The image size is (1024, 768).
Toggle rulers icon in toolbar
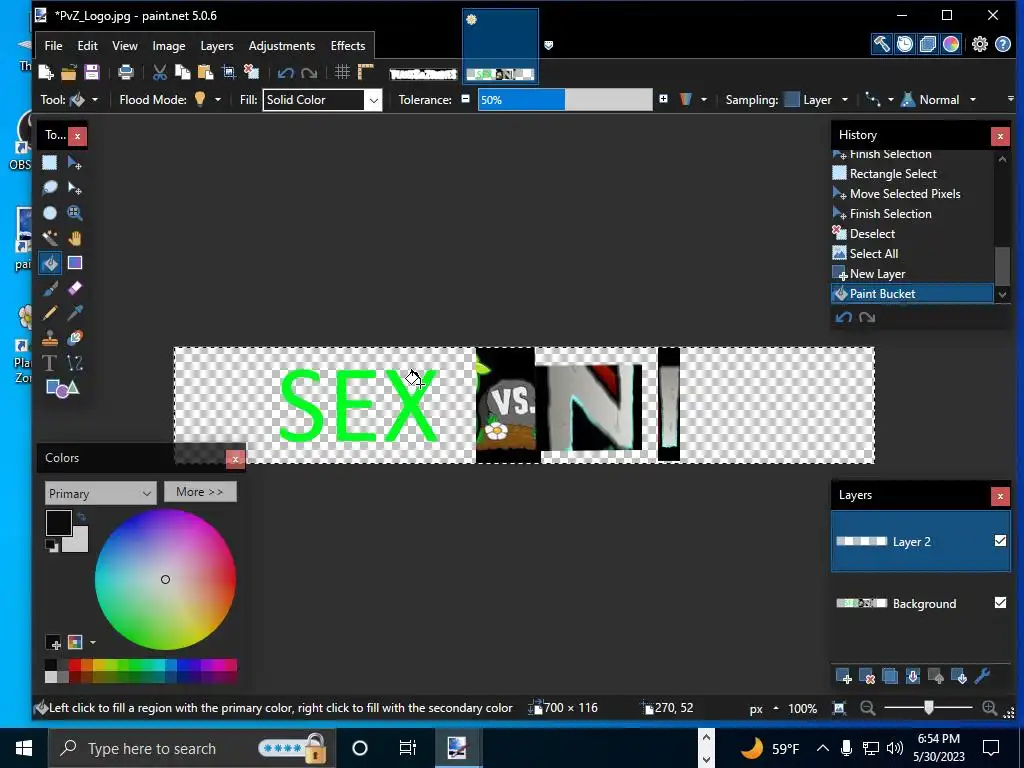coord(366,72)
